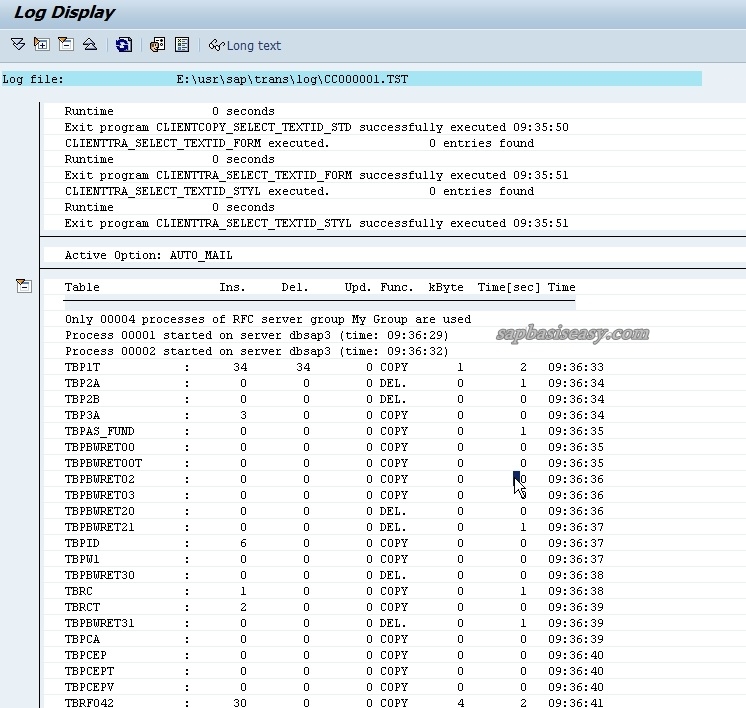Select the 'Log file:' label
This screenshot has width=746, height=708.
tap(33, 79)
